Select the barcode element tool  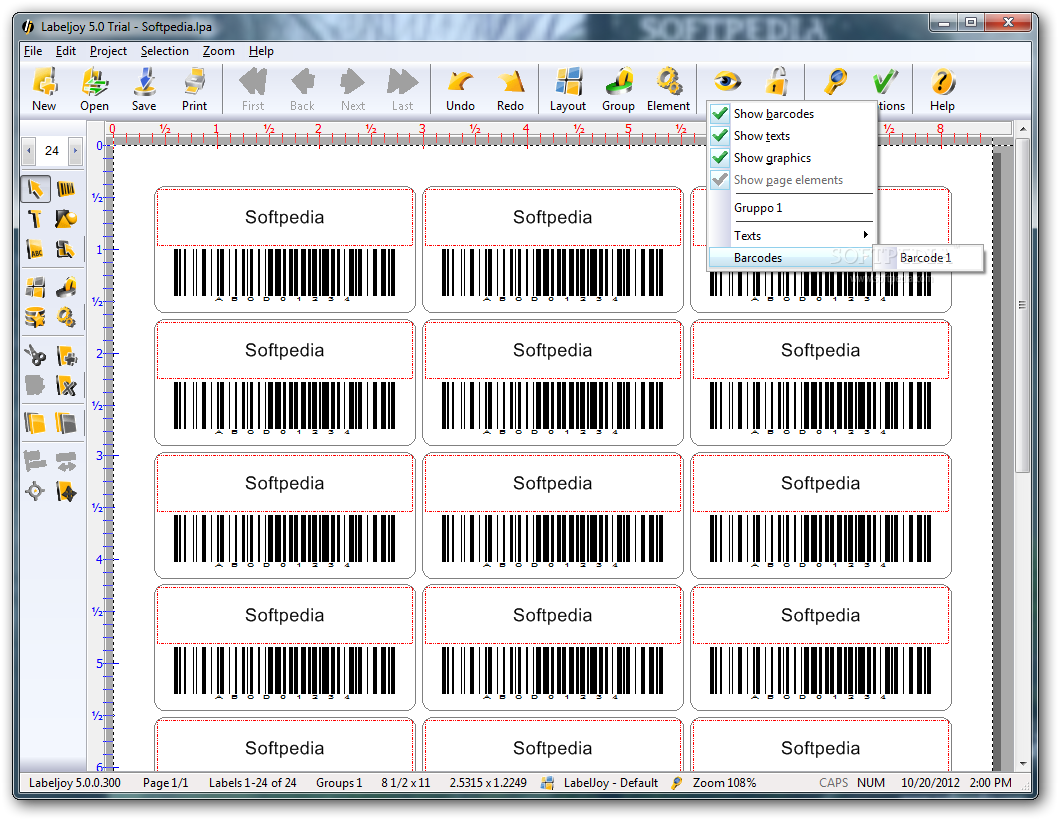click(x=66, y=189)
